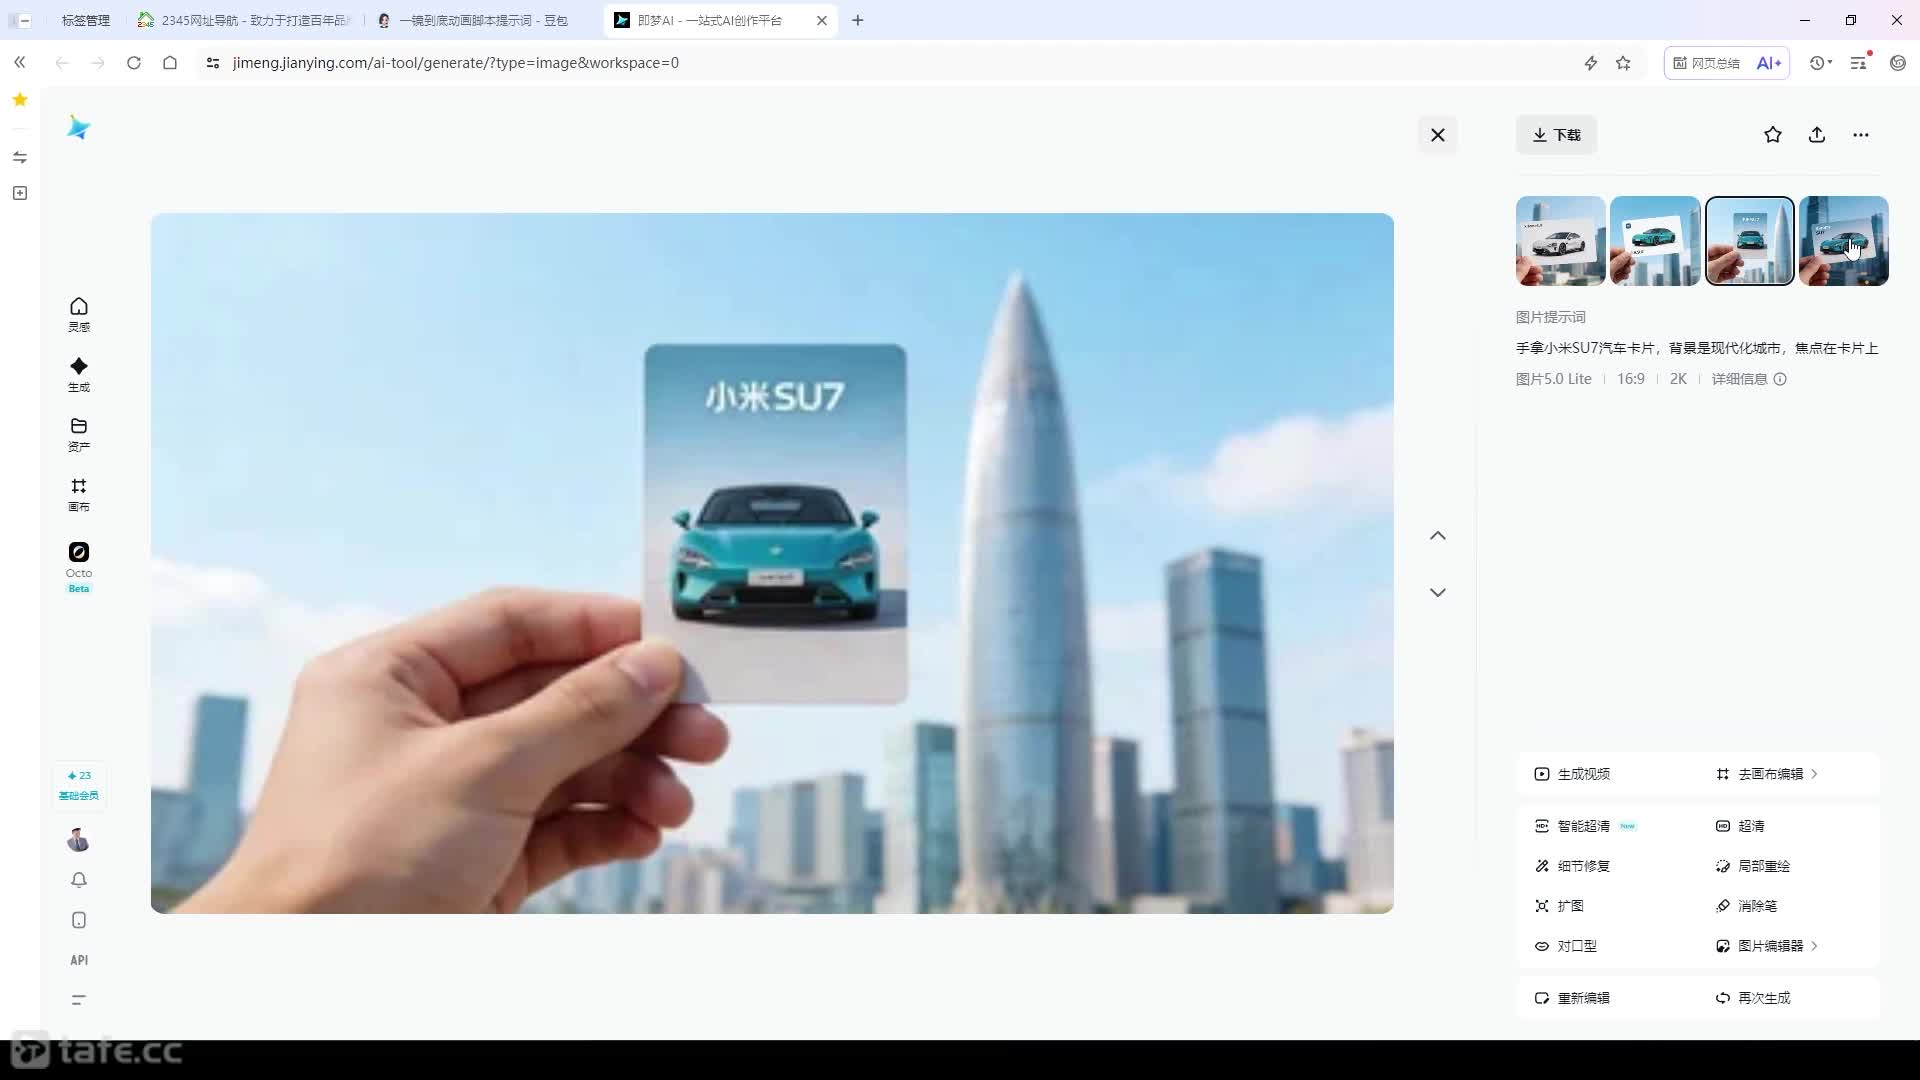Use 扩图 expand image tool
The width and height of the screenshot is (1920, 1080).
click(x=1559, y=906)
